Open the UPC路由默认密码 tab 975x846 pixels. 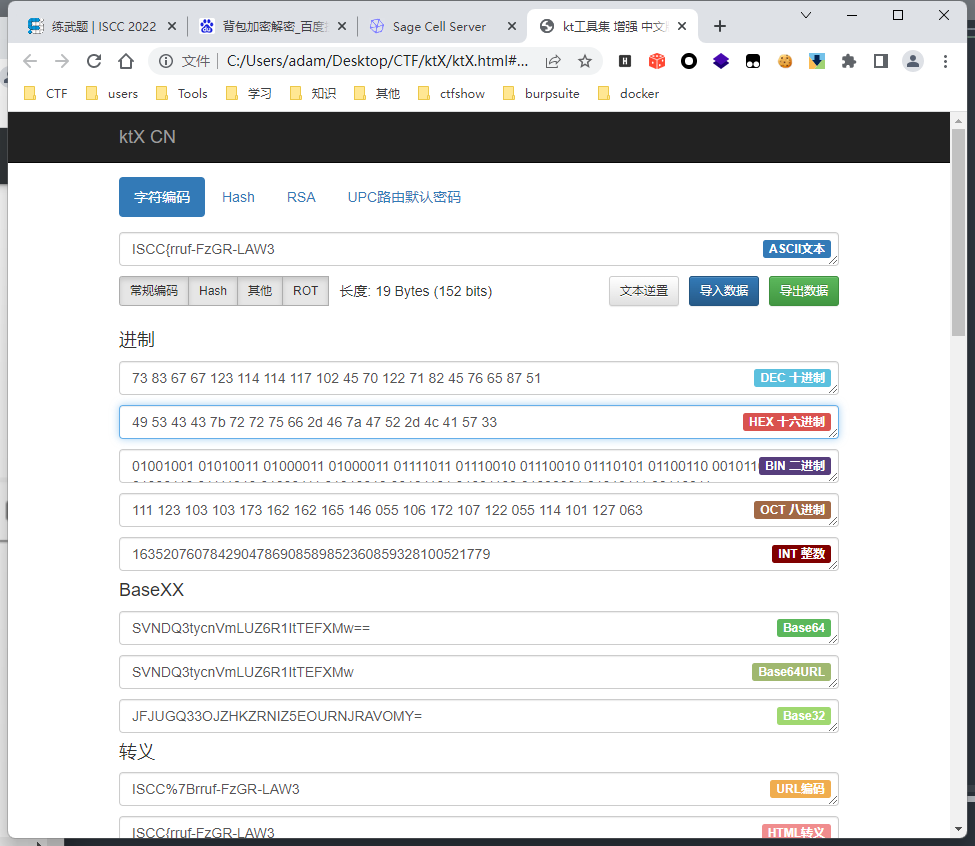404,197
